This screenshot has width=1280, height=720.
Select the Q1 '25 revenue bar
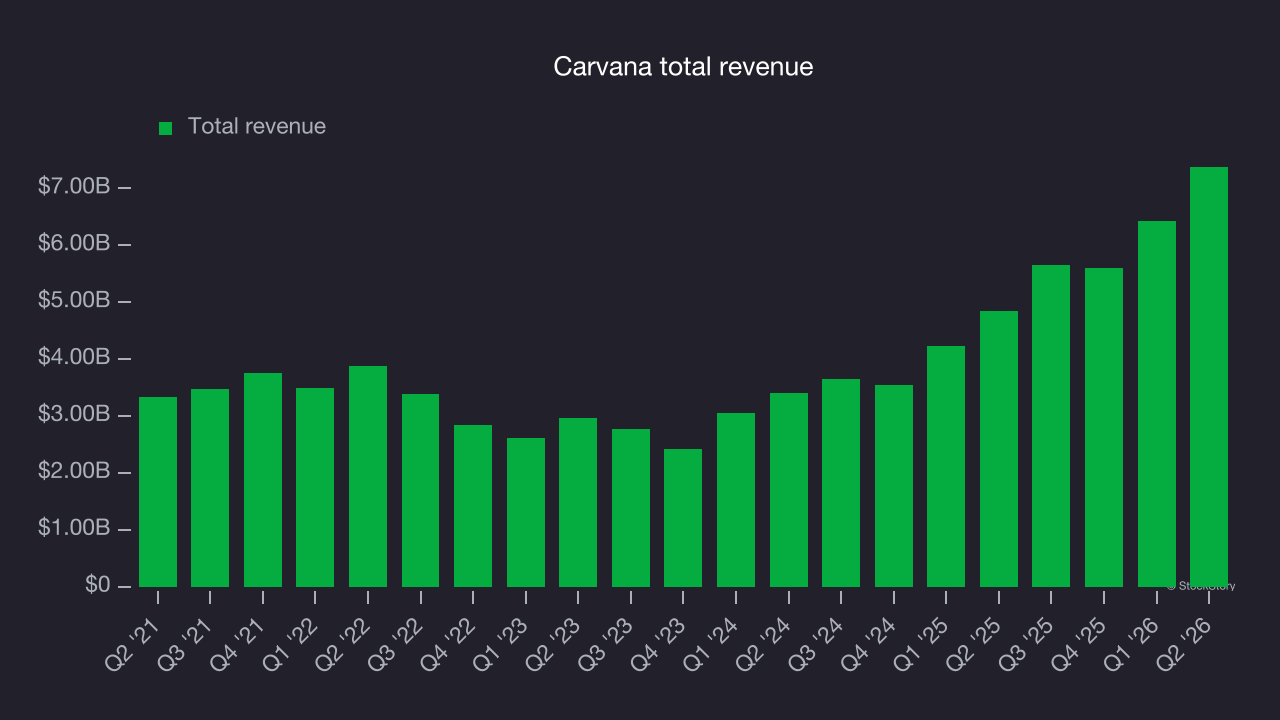tap(946, 466)
